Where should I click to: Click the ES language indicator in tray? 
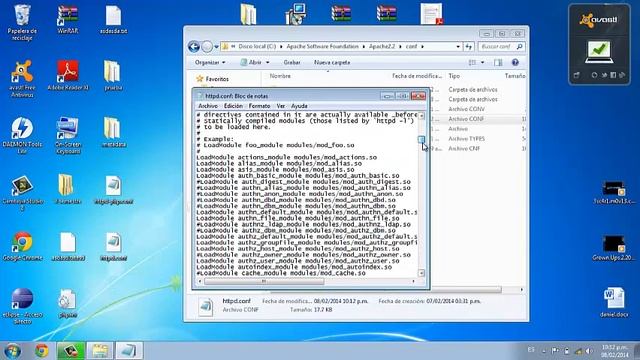tap(531, 350)
